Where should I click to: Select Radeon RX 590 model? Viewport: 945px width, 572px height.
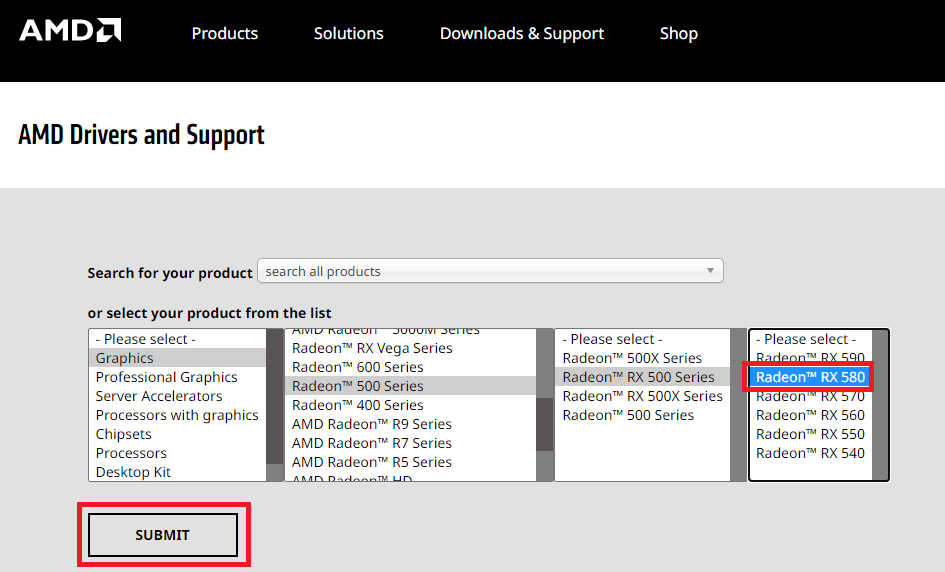pyautogui.click(x=811, y=357)
